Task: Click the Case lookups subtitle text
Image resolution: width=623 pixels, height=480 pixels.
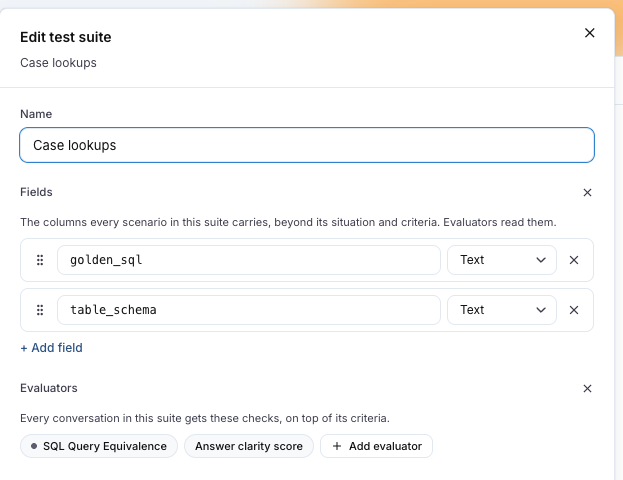Action: [58, 63]
